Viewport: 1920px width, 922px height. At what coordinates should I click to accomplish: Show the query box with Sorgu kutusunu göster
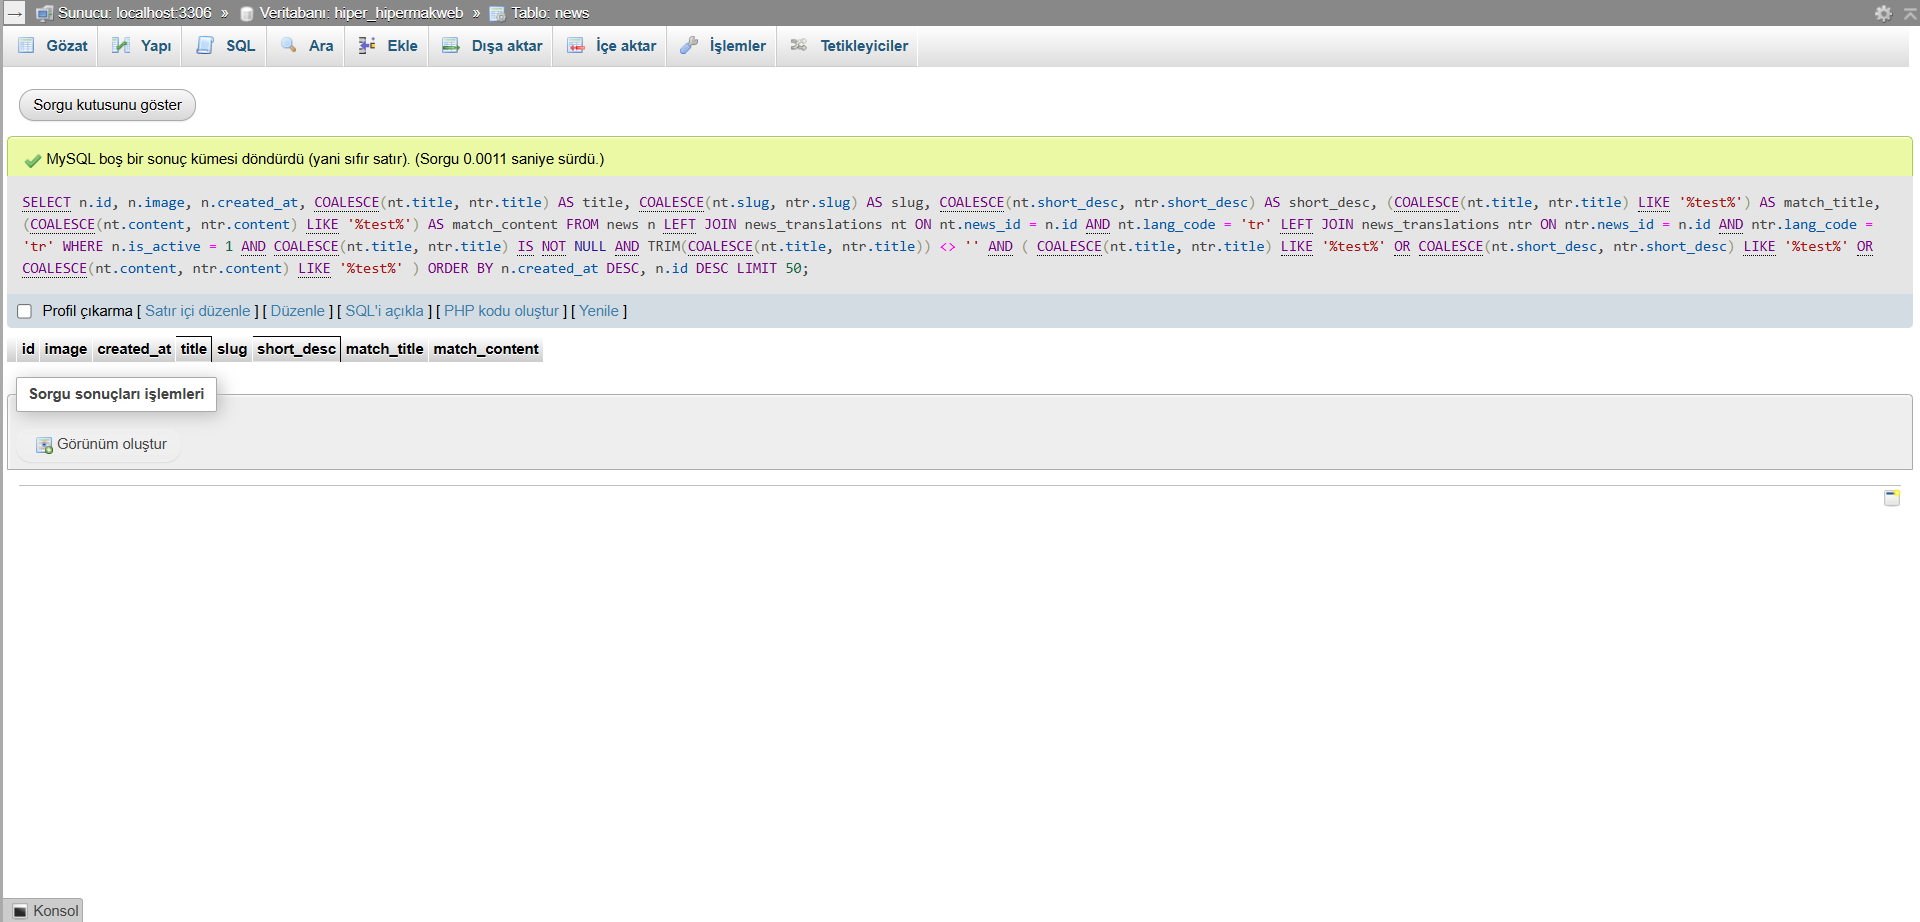(107, 105)
